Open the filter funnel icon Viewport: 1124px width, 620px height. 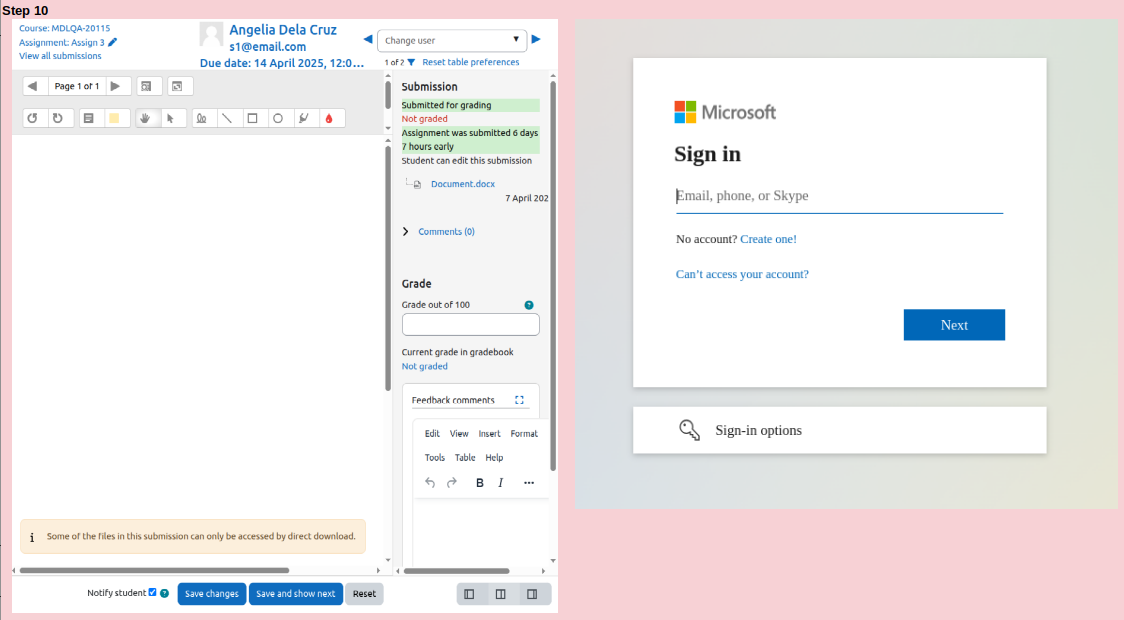click(411, 62)
